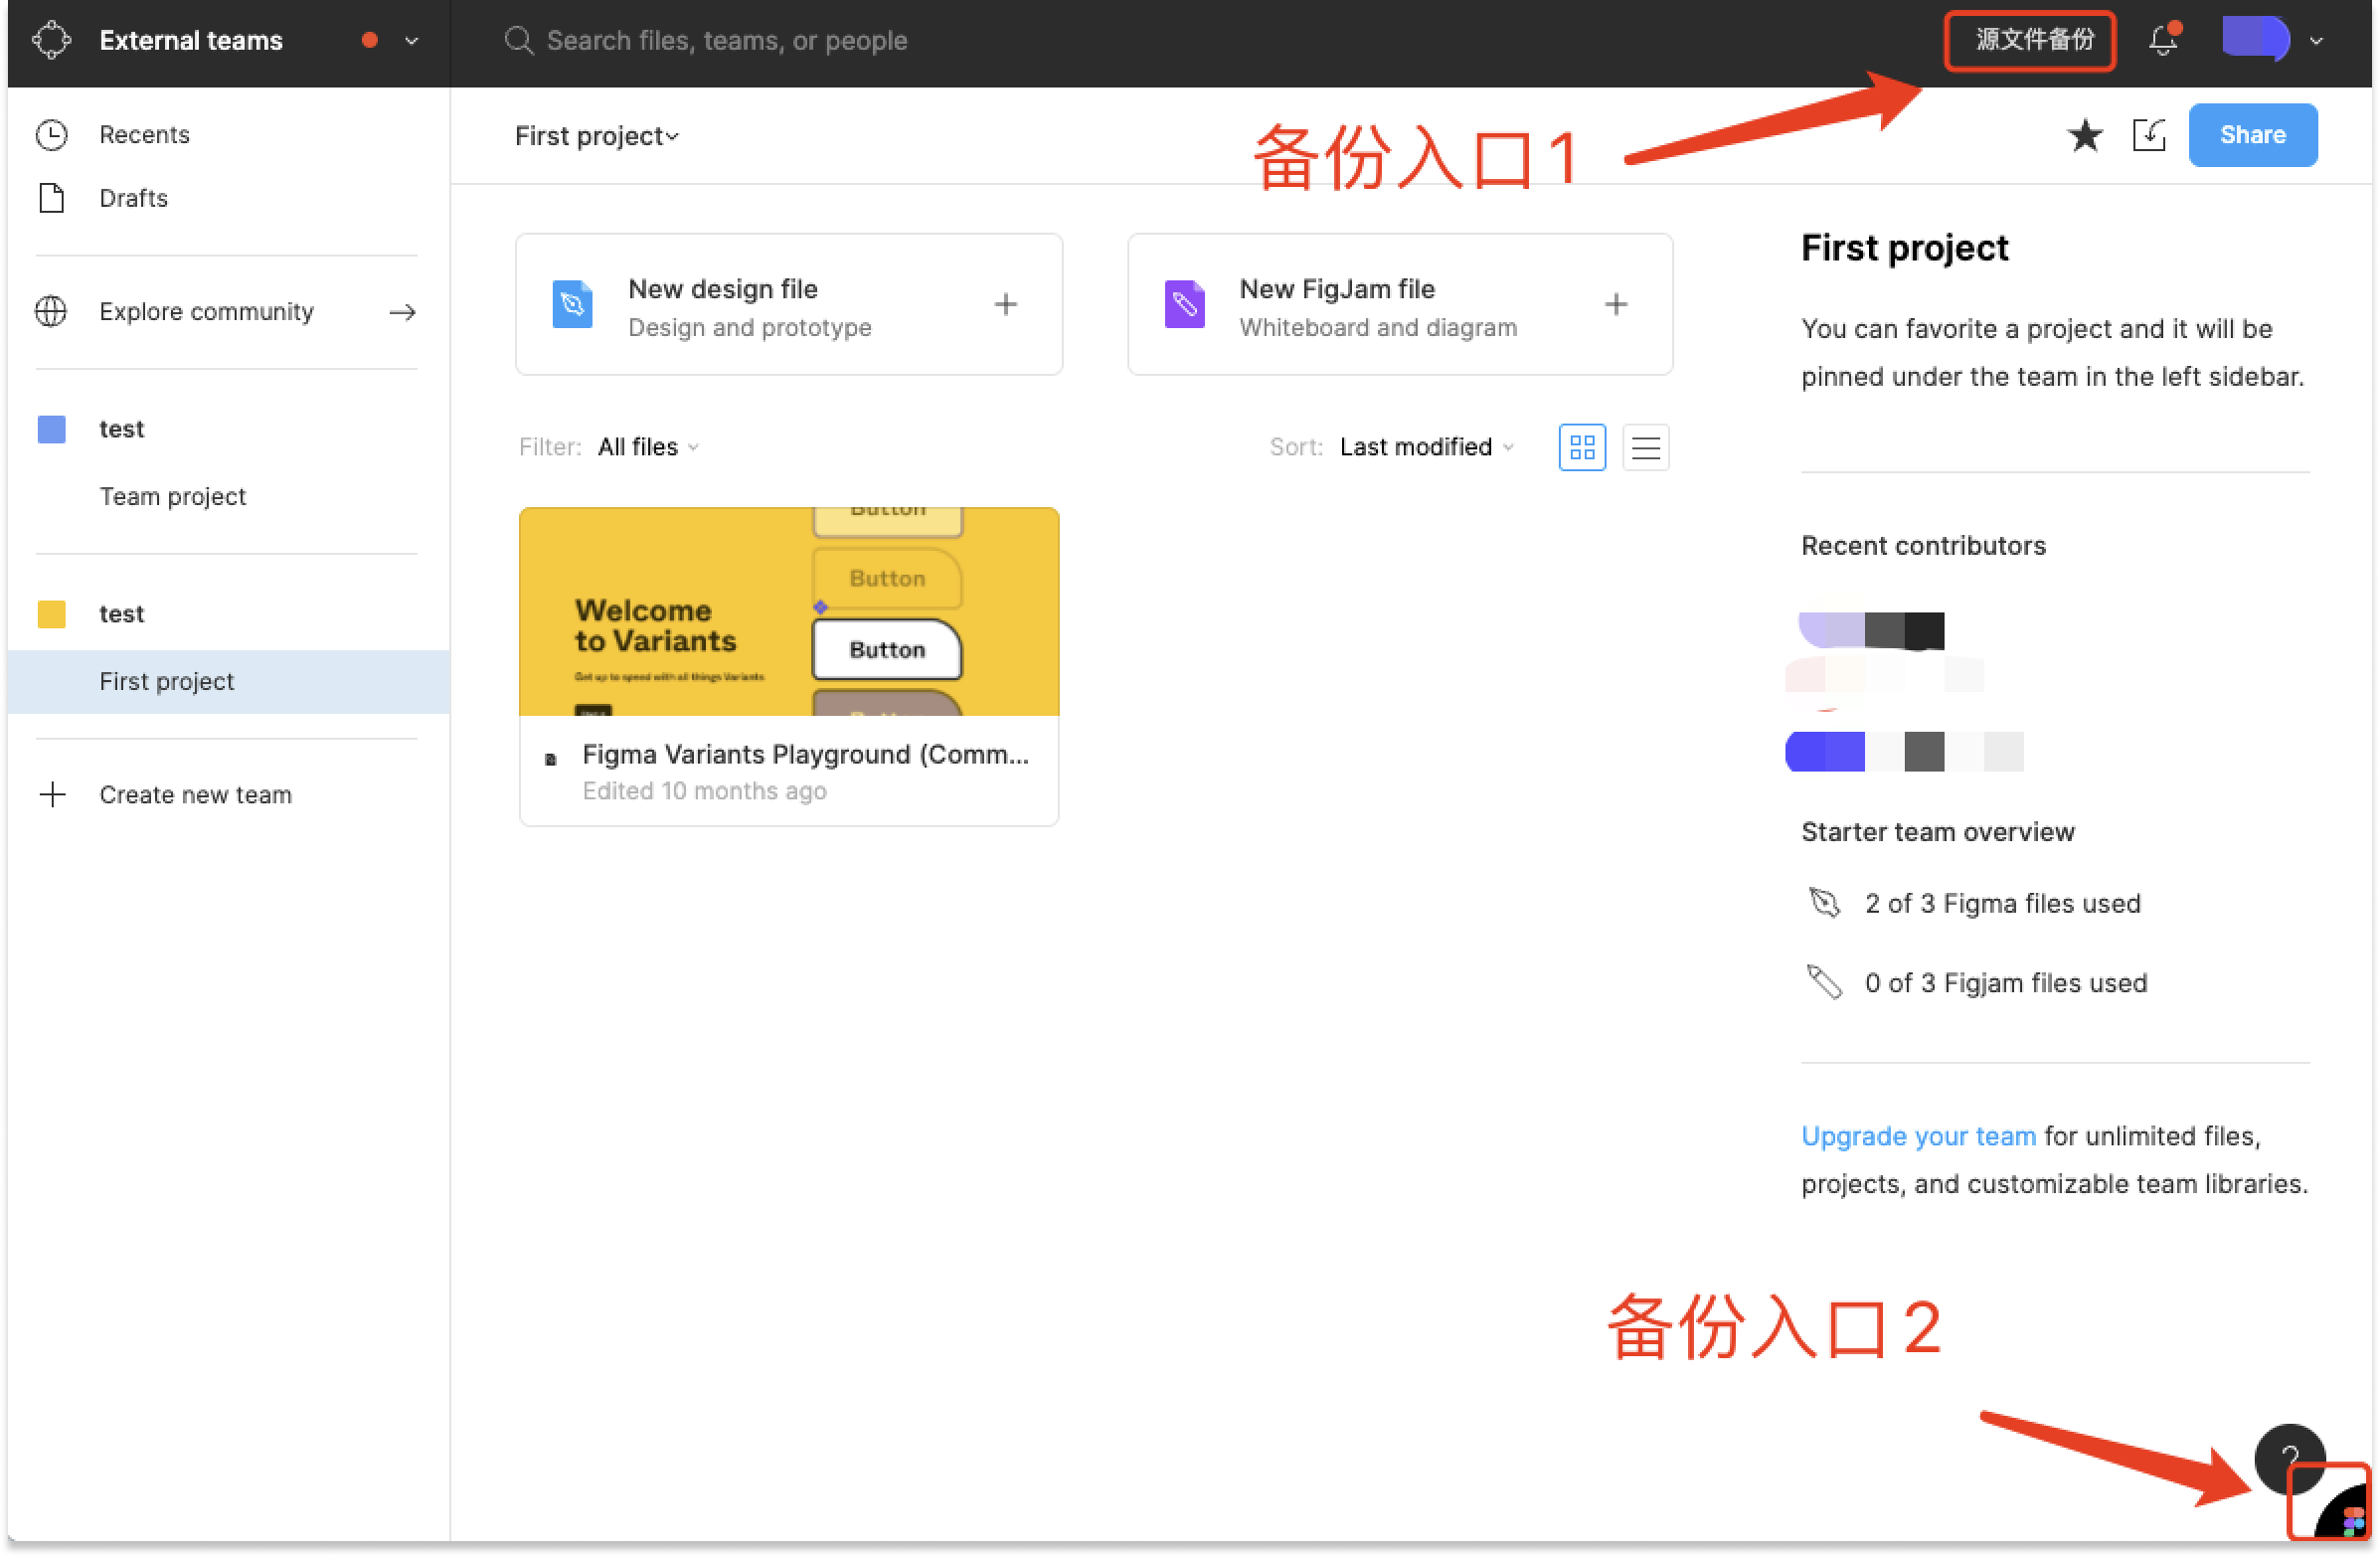This screenshot has height=1557, width=2380.
Task: Click the plus on New design file
Action: click(x=1006, y=305)
